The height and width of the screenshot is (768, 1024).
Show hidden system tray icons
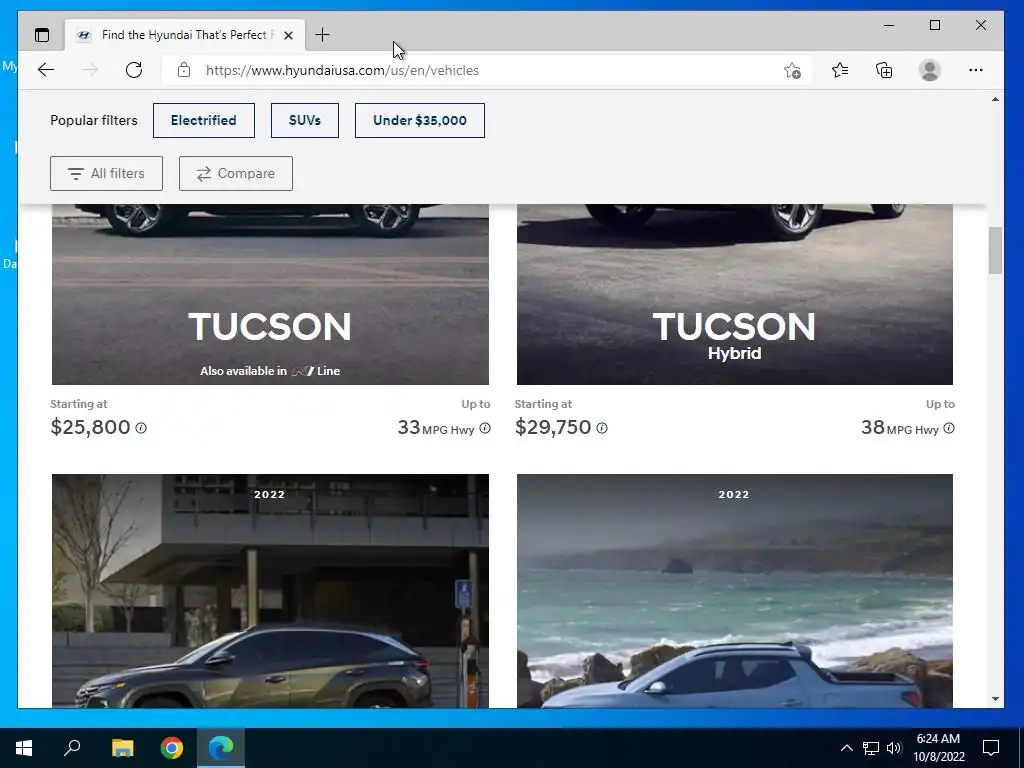coord(846,748)
